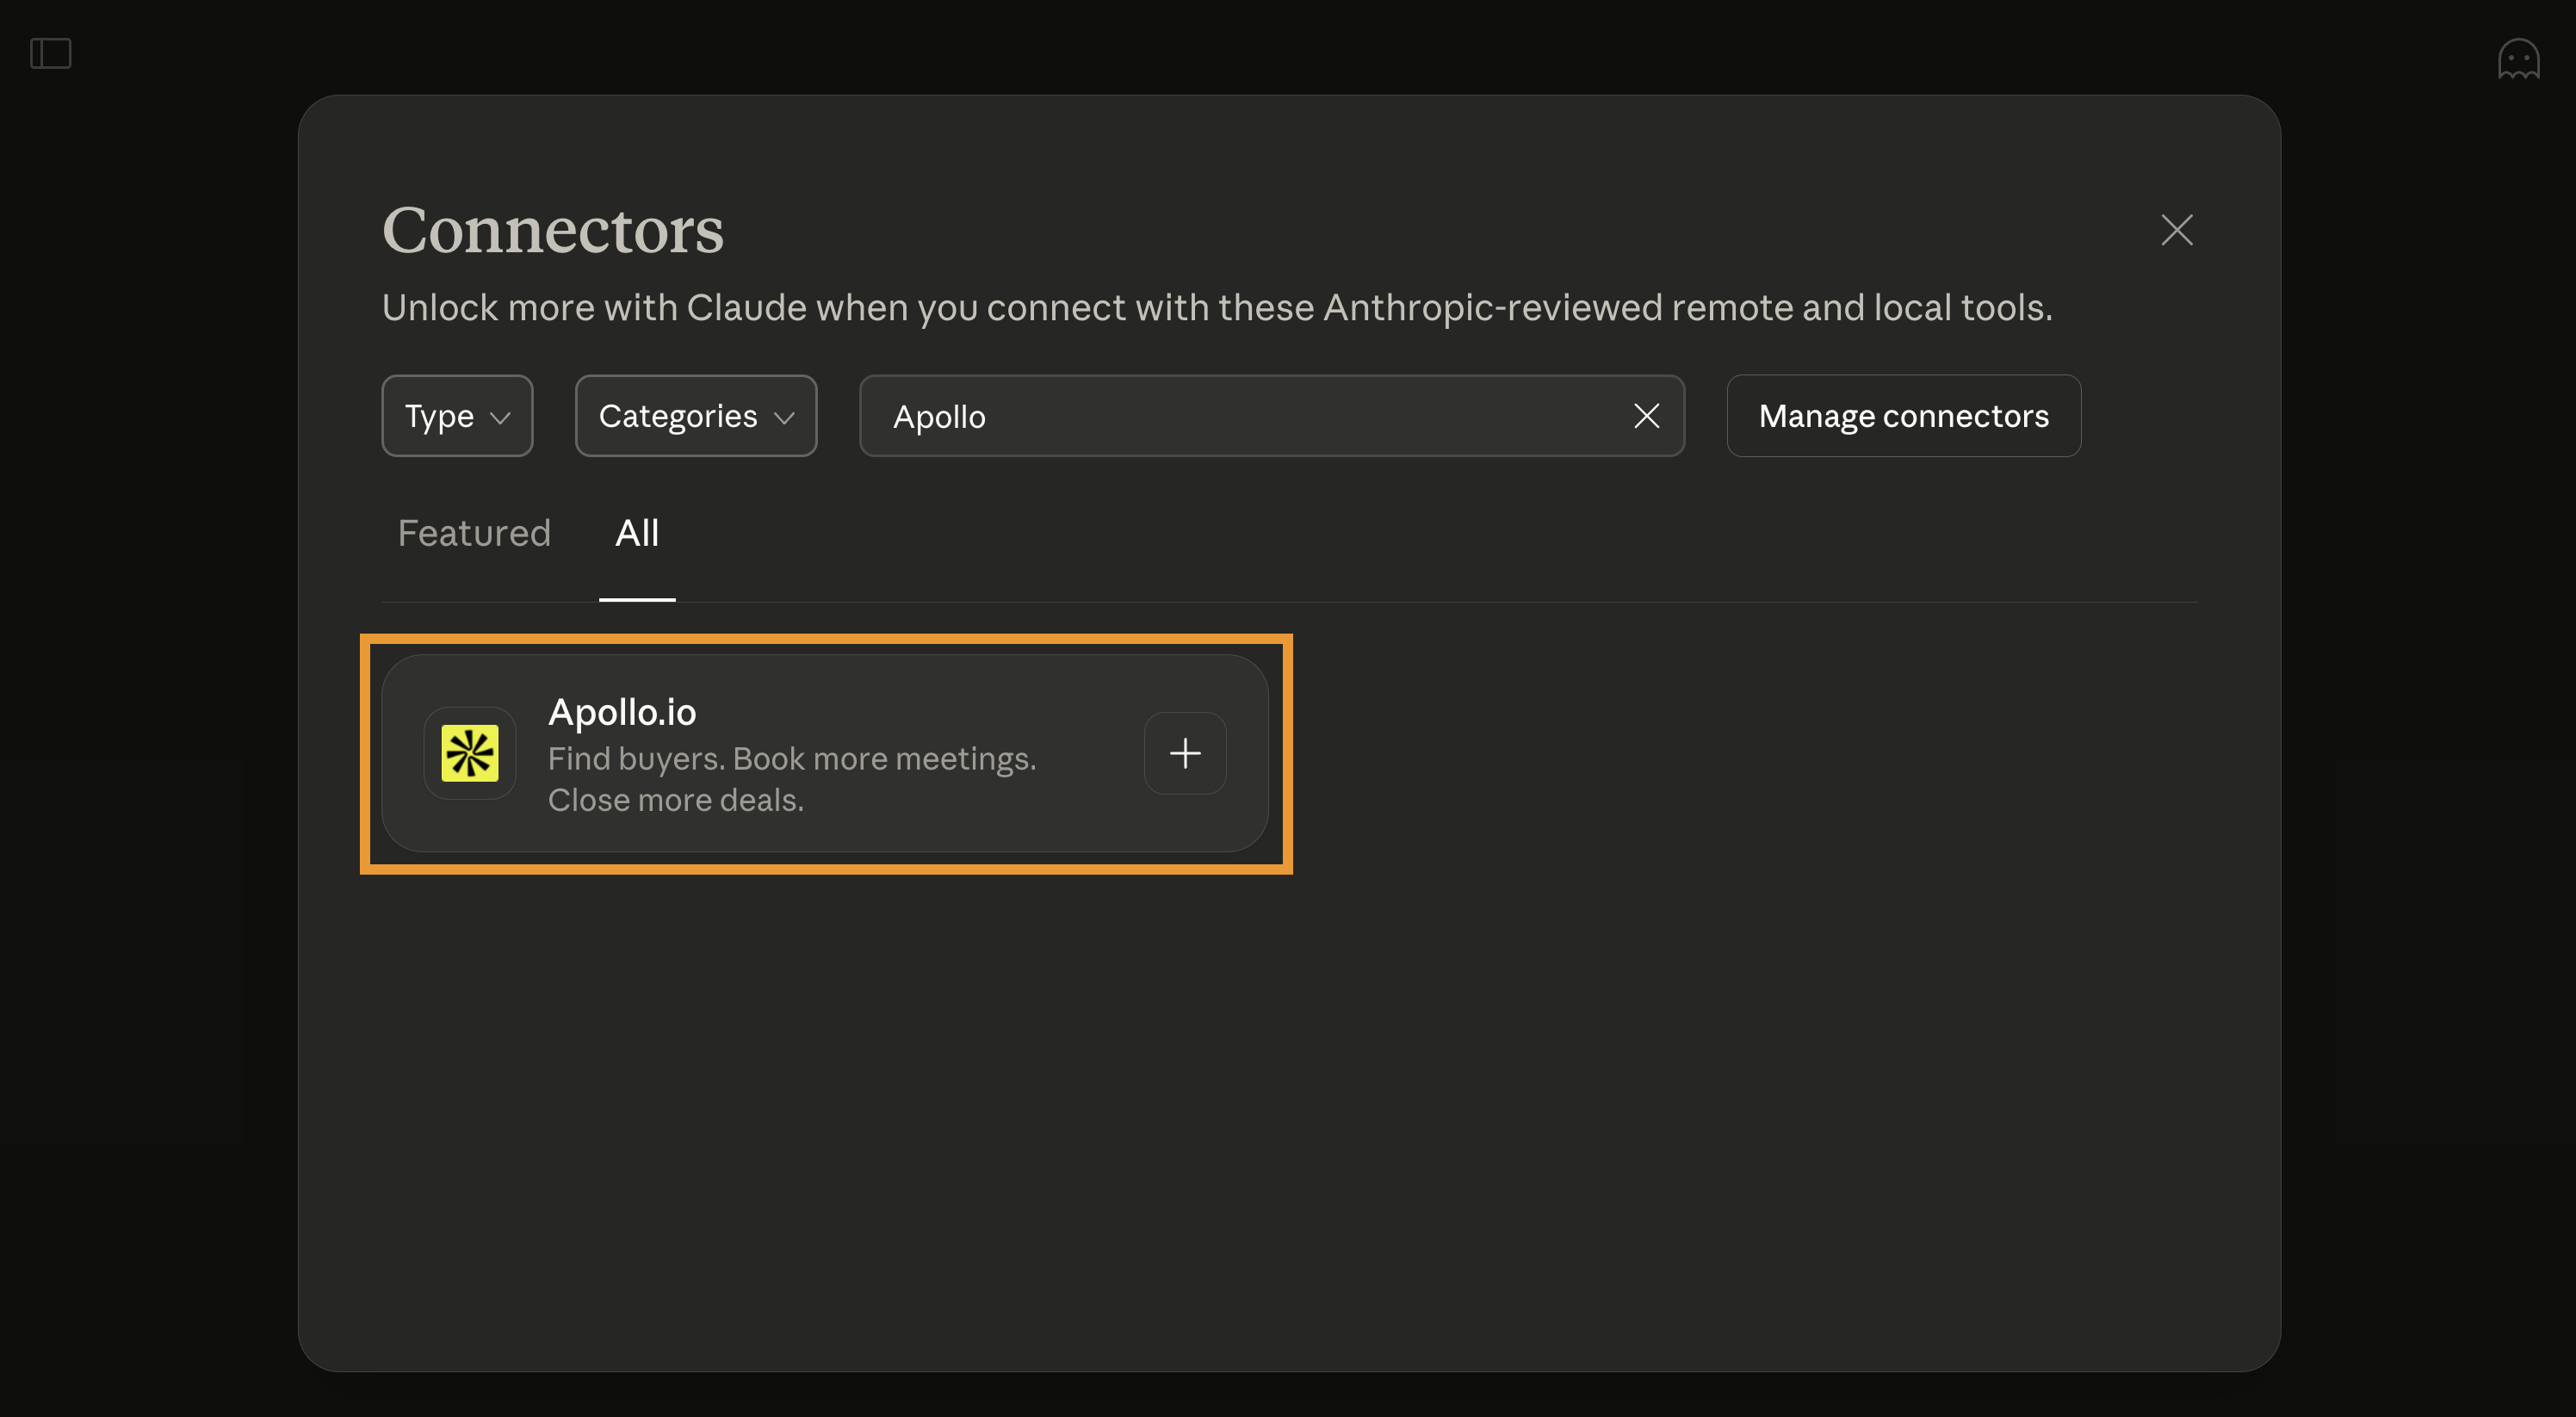Click the chevron beside Type

point(500,418)
